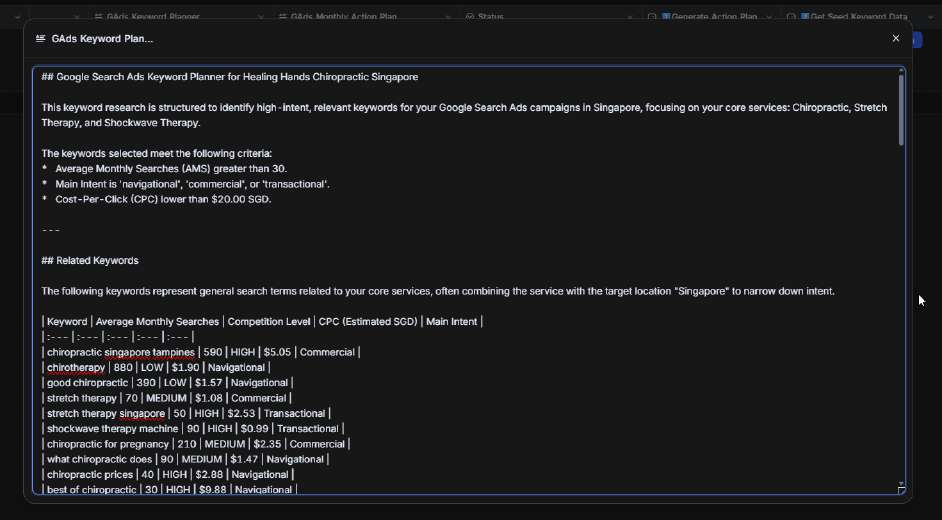Click the '---' separator line in the text
Image resolution: width=942 pixels, height=520 pixels.
click(50, 230)
